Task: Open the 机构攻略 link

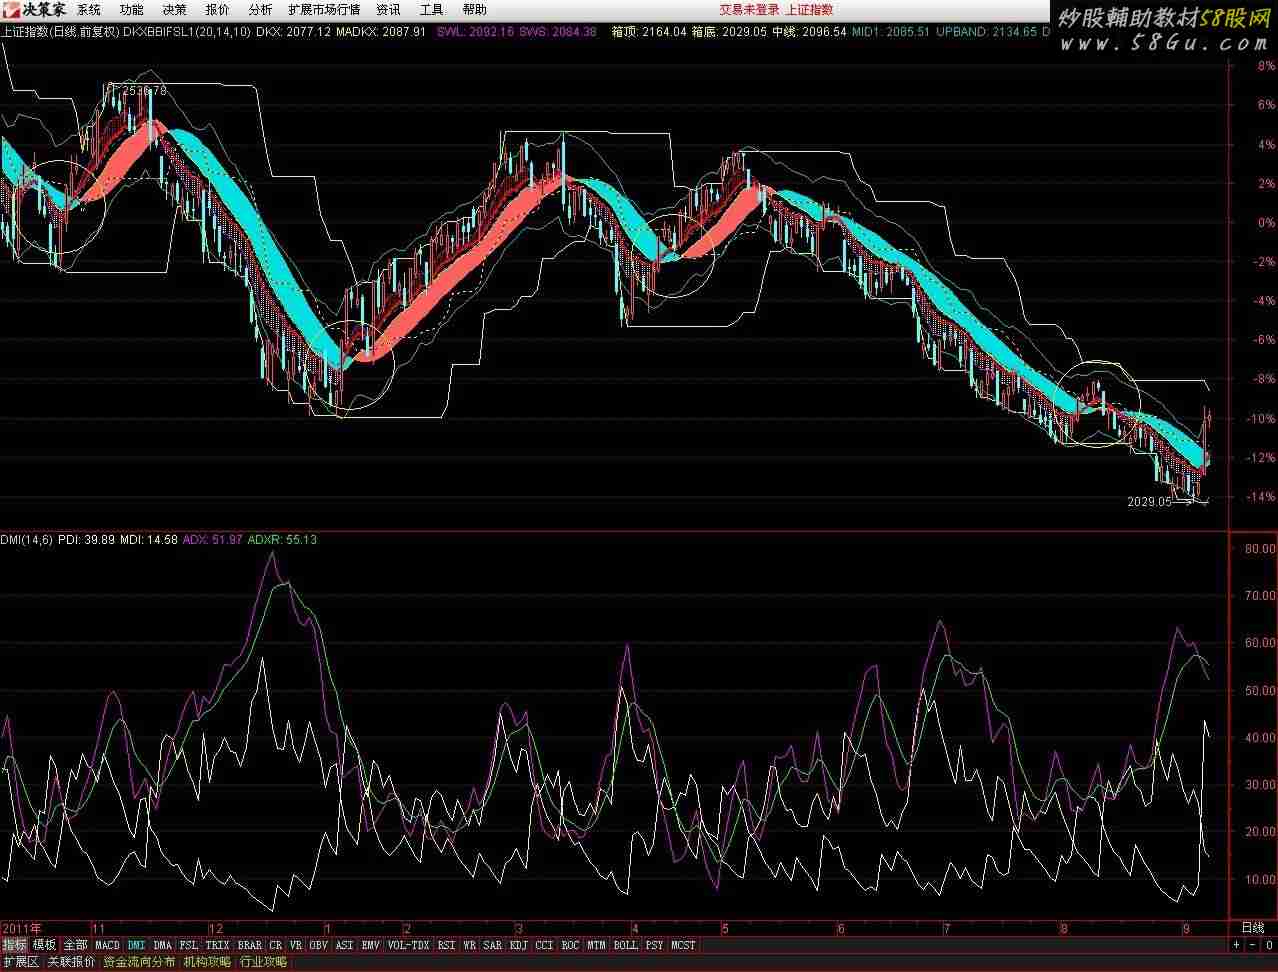Action: tap(207, 962)
